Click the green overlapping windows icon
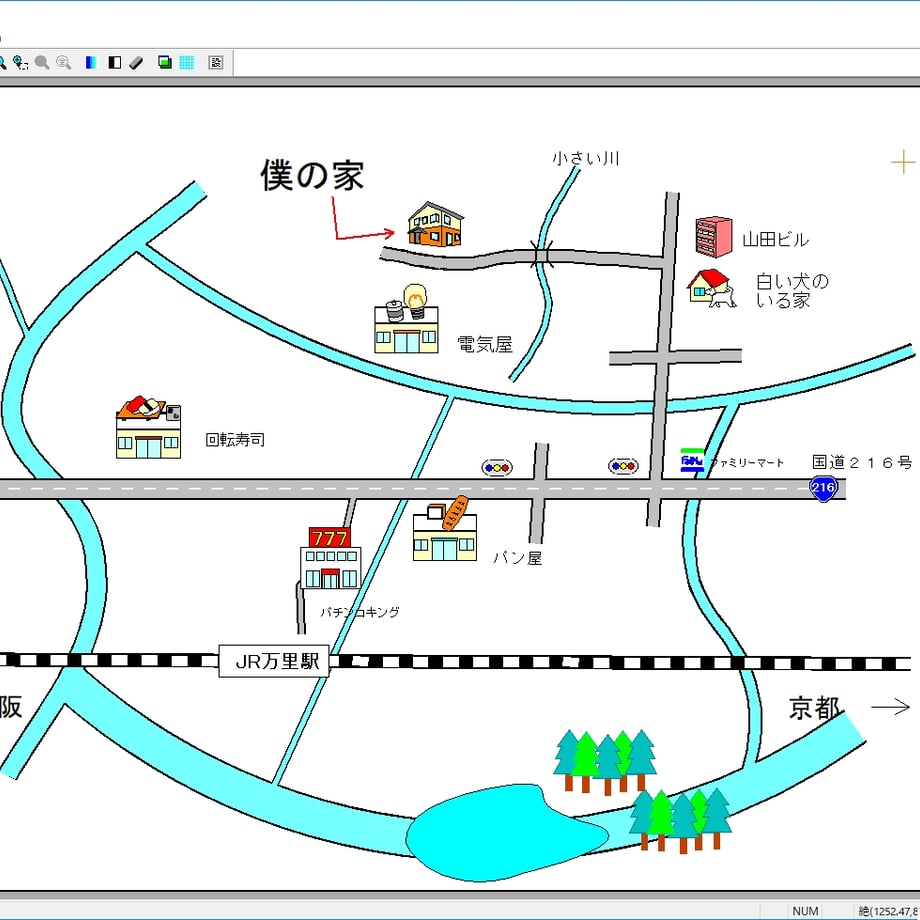920x920 pixels. click(x=165, y=63)
